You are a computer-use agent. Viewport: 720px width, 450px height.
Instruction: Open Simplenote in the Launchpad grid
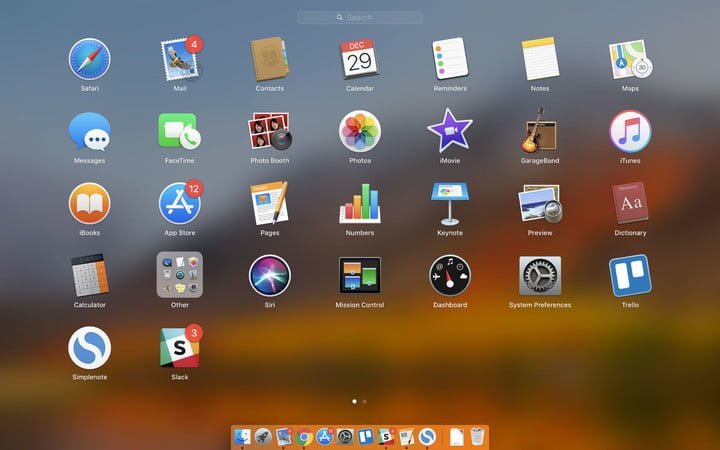90,348
